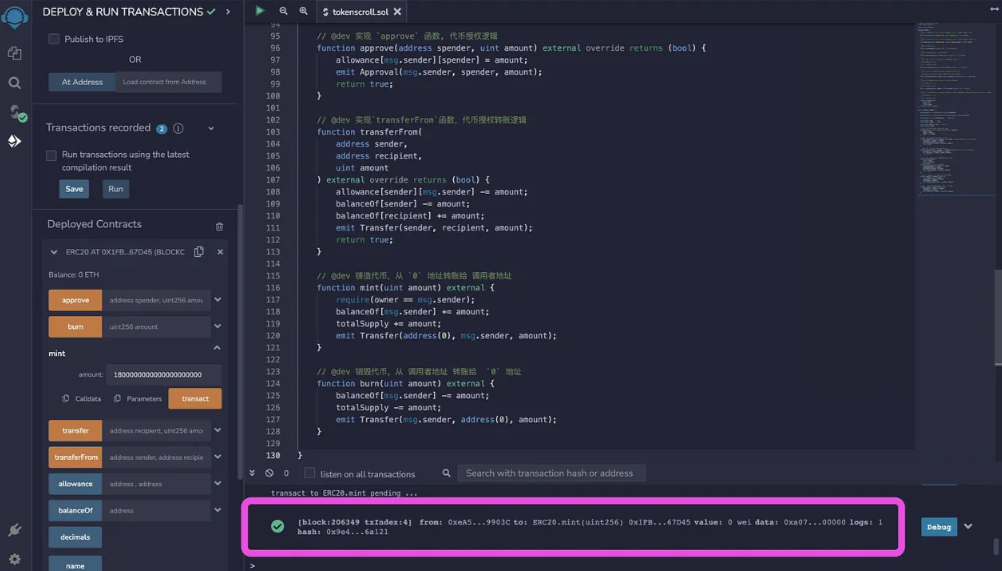Clear deployed contracts with trash icon
This screenshot has width=1002, height=571.
click(219, 227)
